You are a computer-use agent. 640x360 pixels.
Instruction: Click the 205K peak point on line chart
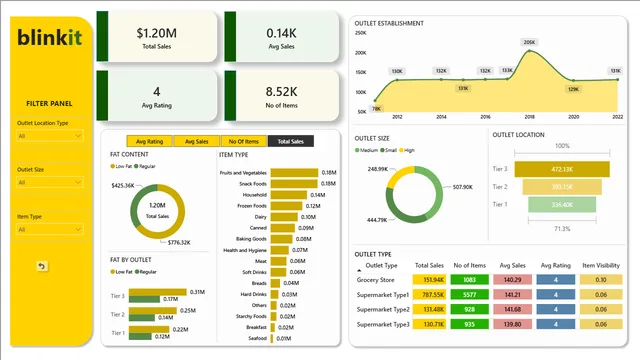[529, 51]
